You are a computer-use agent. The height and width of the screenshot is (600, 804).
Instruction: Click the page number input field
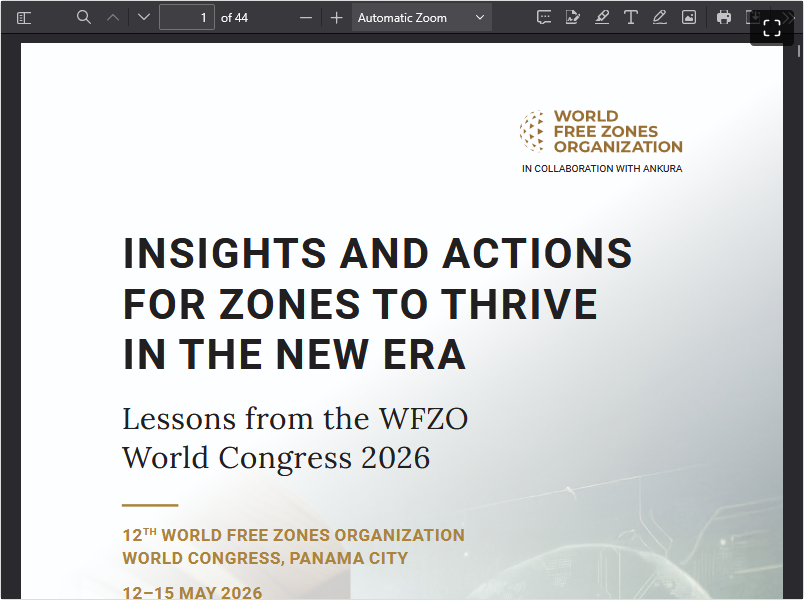[x=187, y=17]
